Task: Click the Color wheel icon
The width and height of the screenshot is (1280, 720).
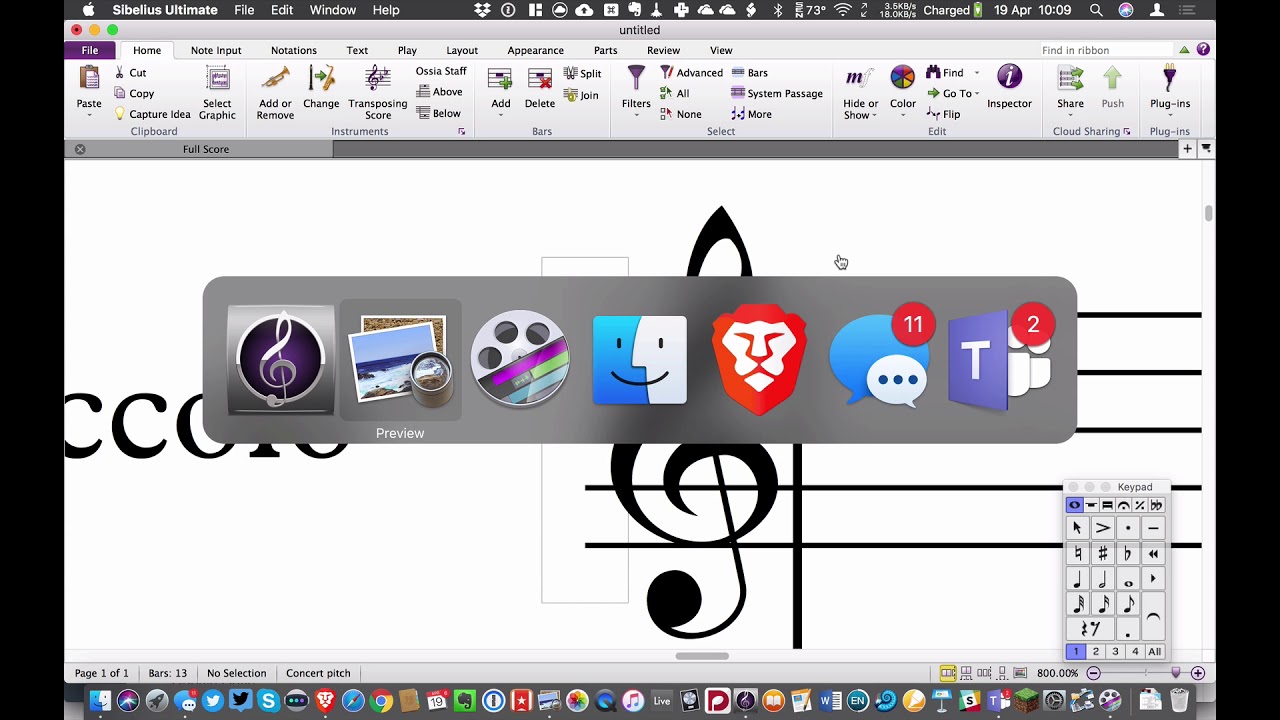Action: pos(902,79)
